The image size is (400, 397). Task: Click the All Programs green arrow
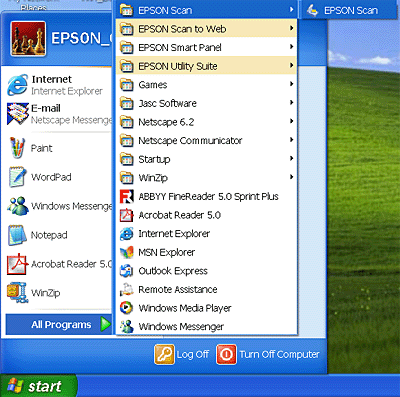[106, 324]
